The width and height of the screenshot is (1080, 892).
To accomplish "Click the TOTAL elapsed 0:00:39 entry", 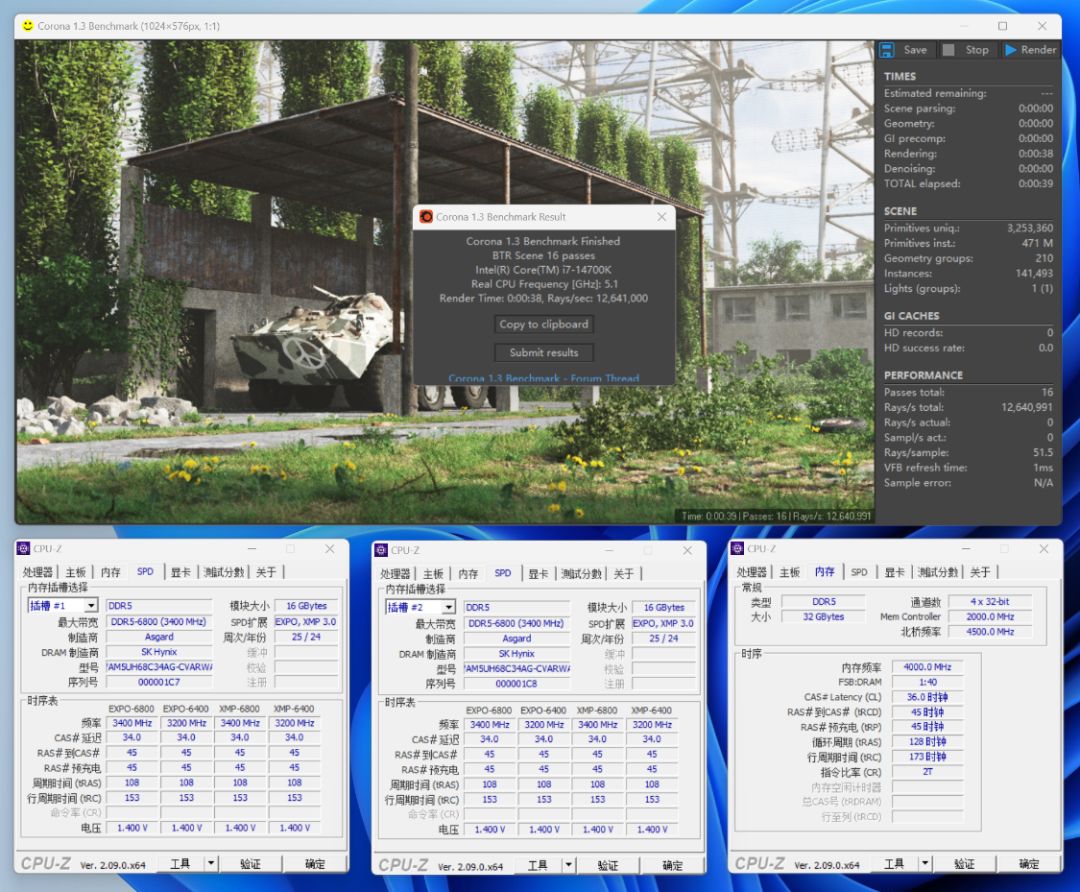I will (x=968, y=184).
